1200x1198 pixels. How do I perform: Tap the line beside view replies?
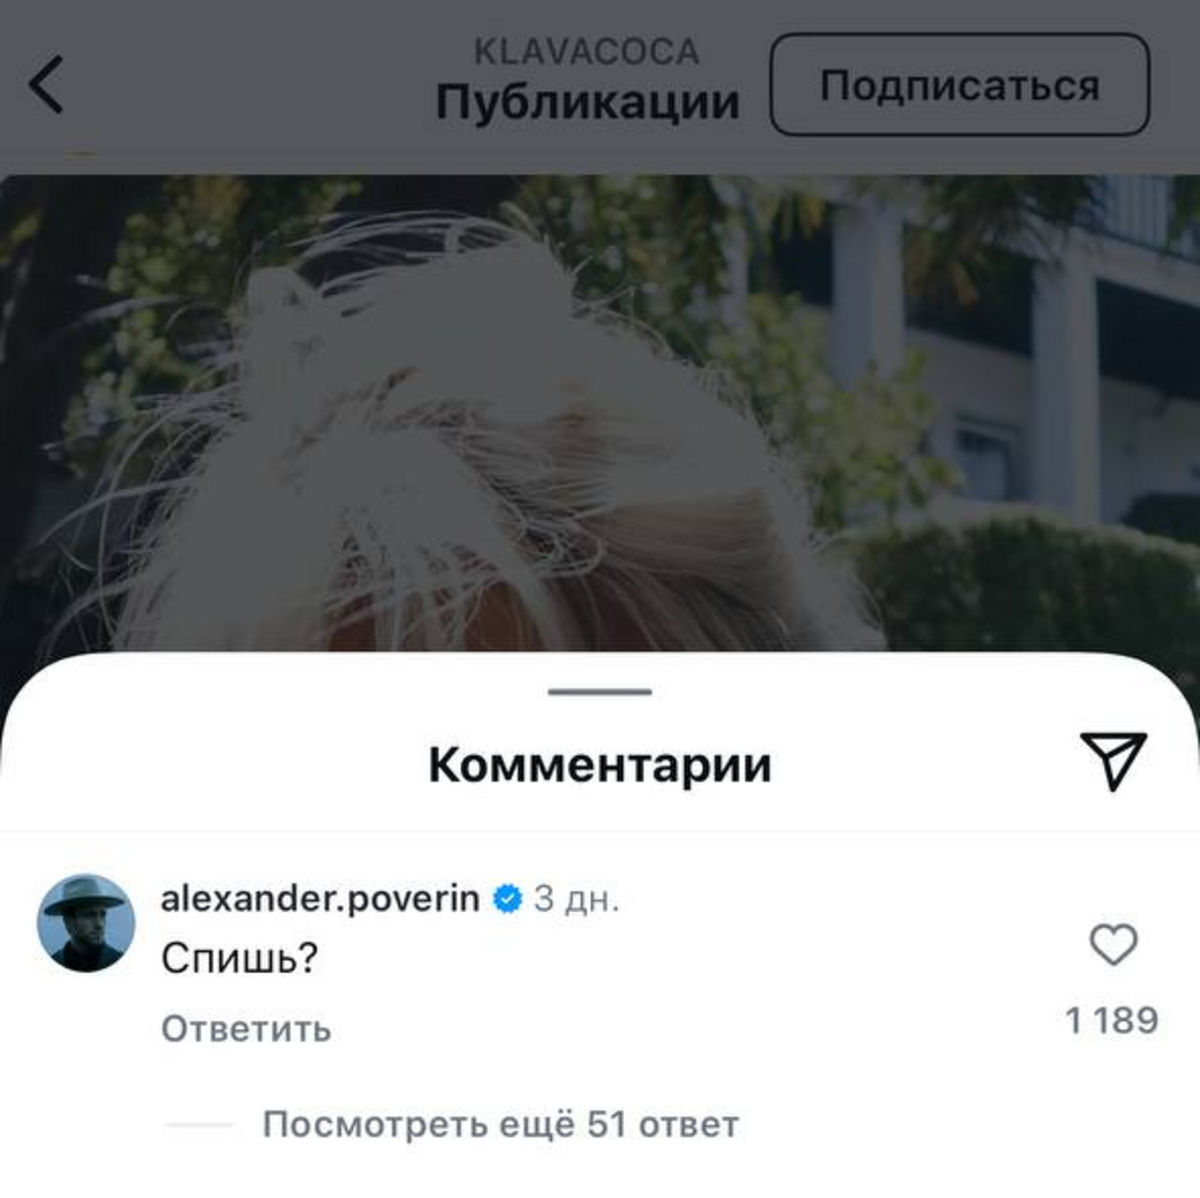point(200,1125)
